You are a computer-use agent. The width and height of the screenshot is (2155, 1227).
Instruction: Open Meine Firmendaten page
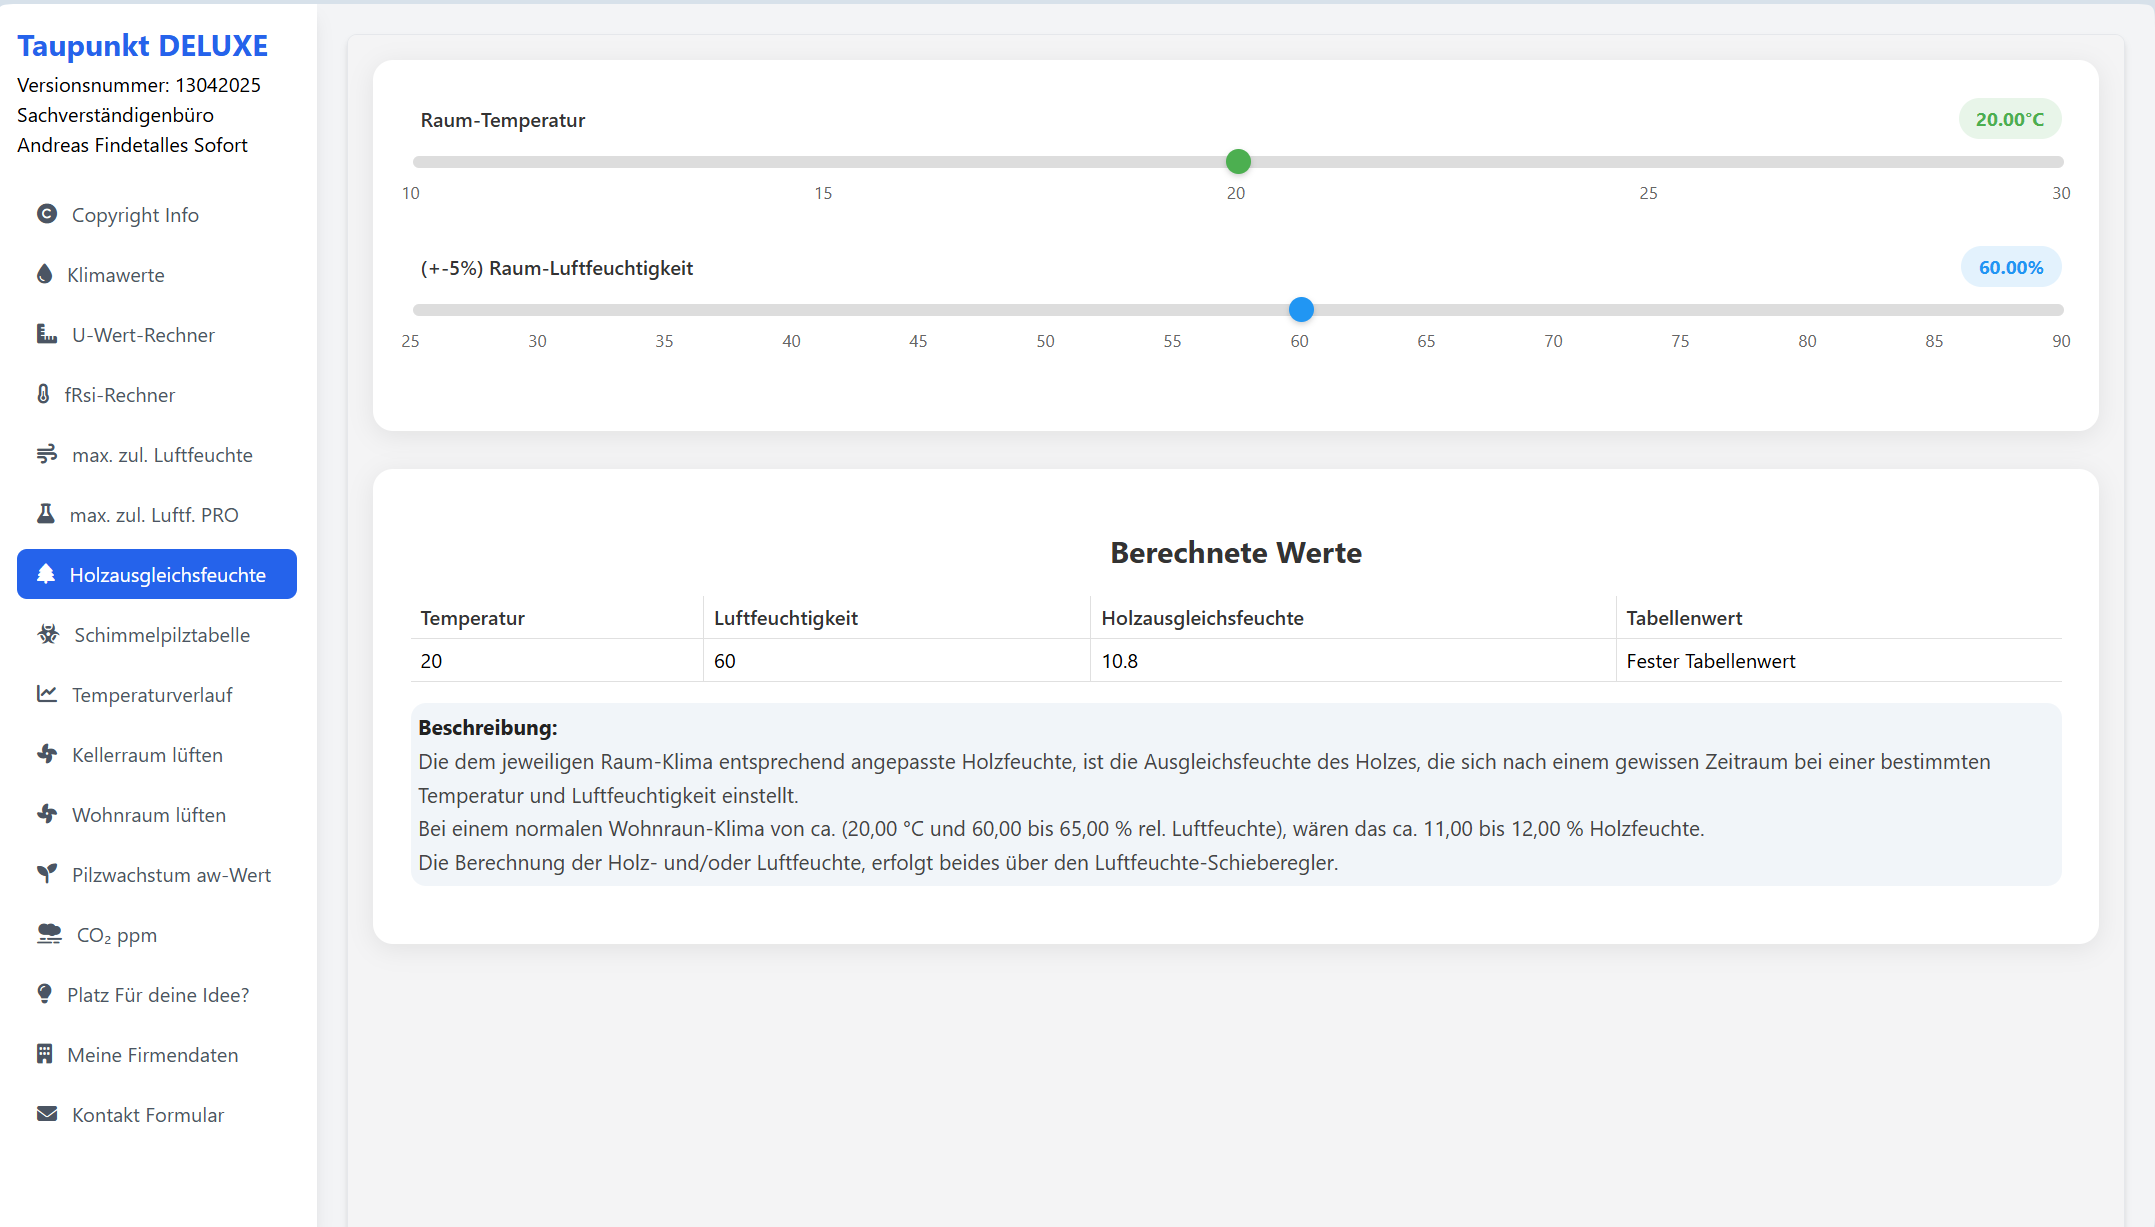point(157,1055)
